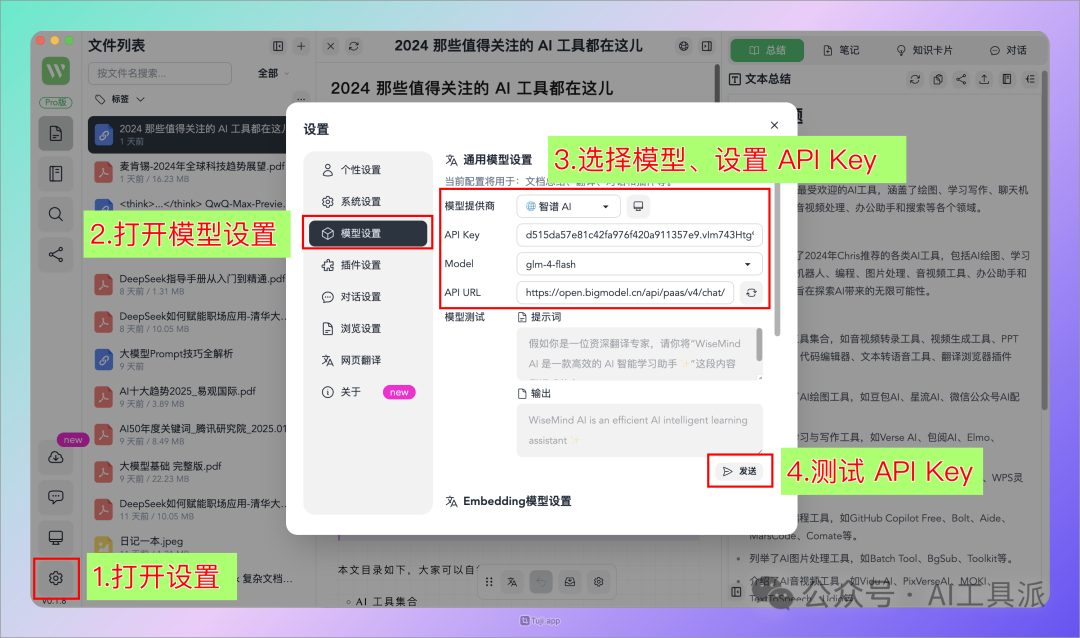
Task: Reset API URL with refresh icon
Action: (x=751, y=293)
